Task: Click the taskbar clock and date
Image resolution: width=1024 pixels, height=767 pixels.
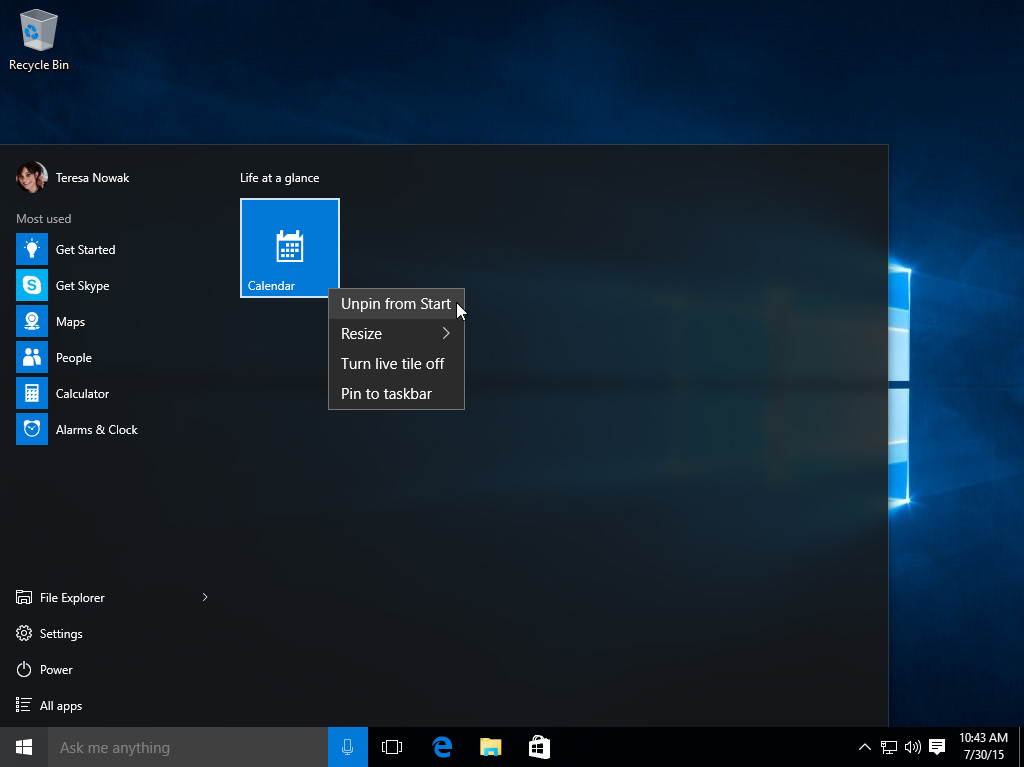Action: 984,747
